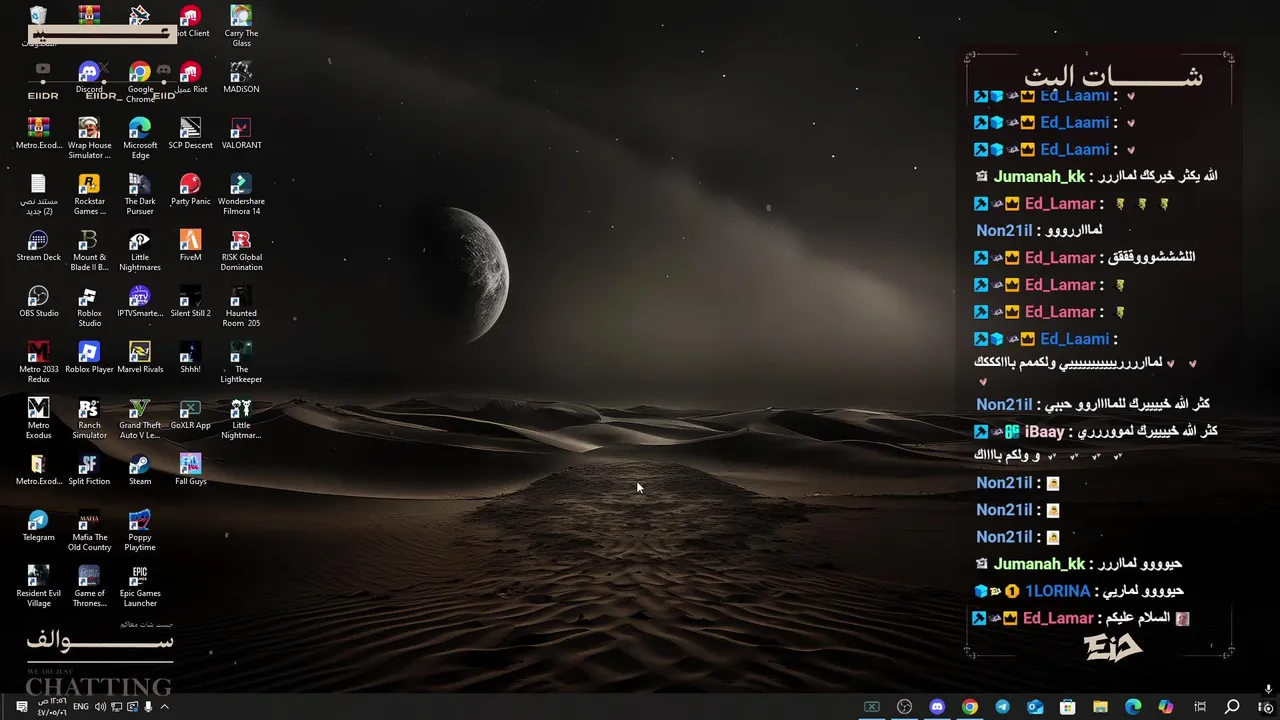Expand hidden system tray icons chevron
1280x720 pixels.
164,707
